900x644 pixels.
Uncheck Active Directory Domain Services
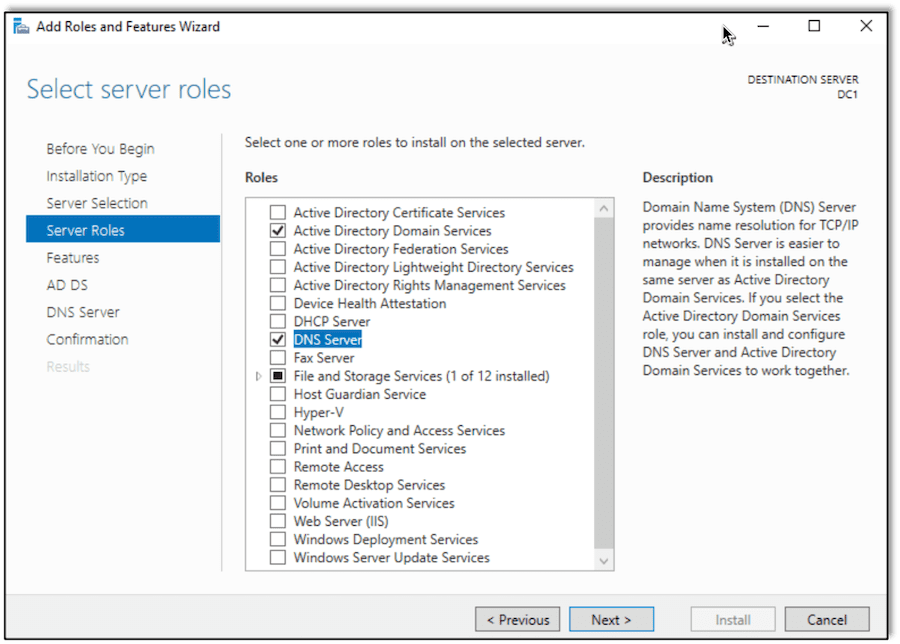tap(277, 230)
